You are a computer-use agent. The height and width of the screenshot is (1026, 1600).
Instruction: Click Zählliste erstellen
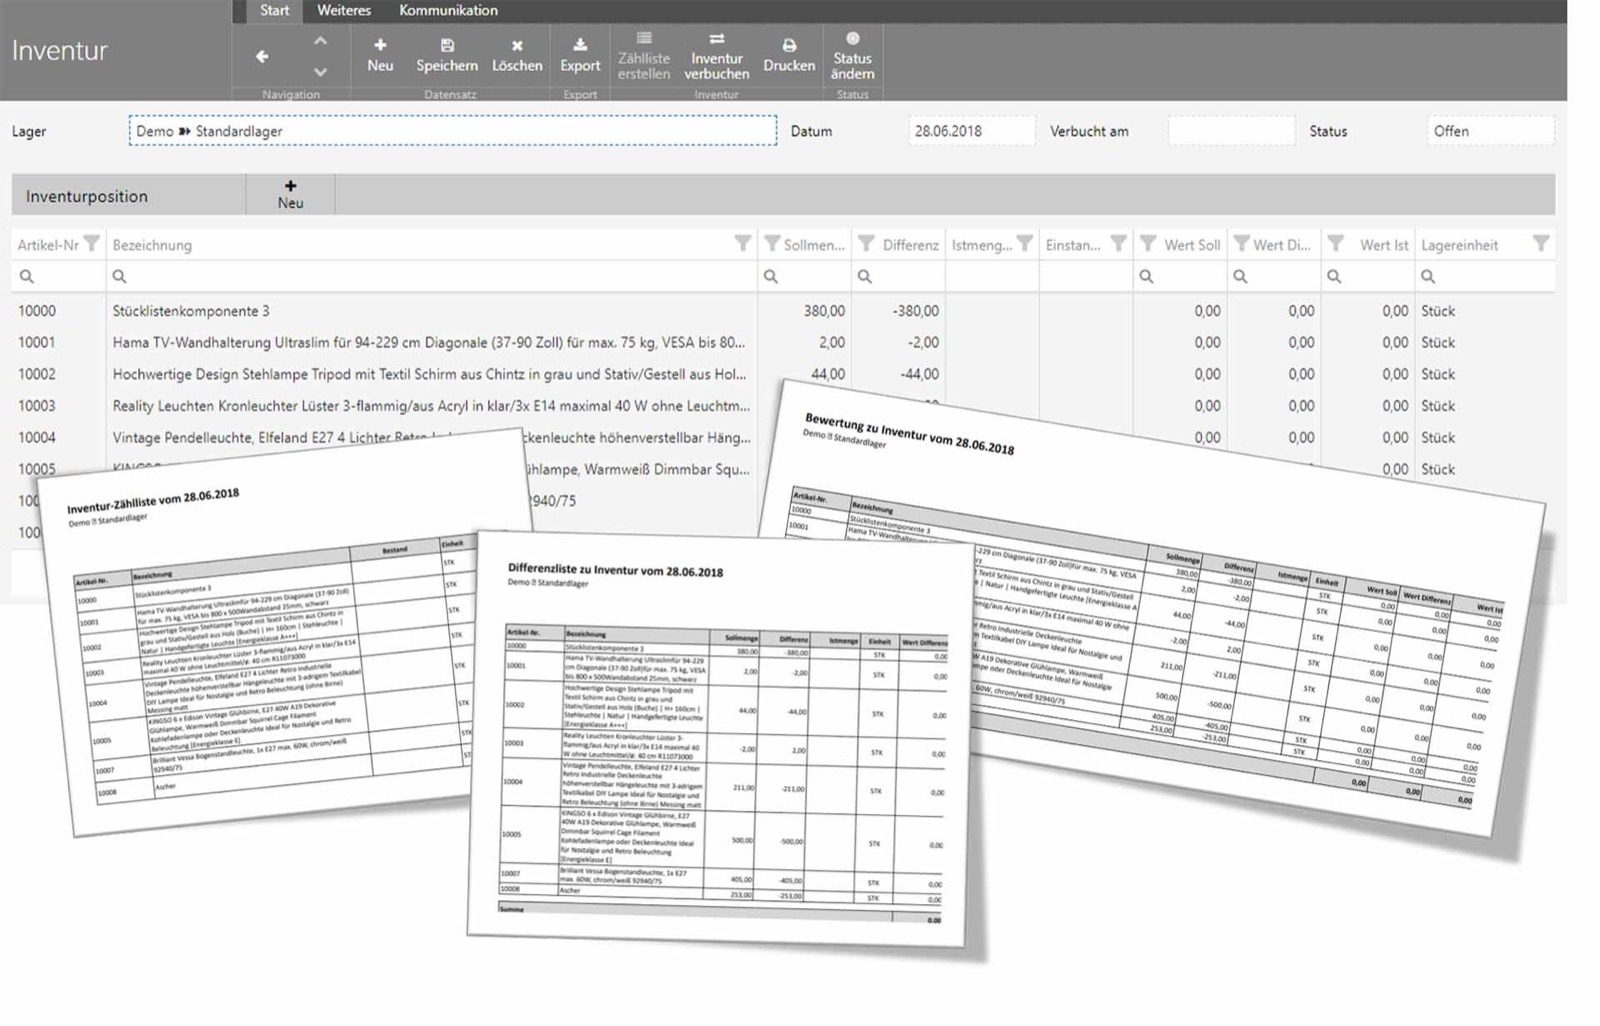[644, 56]
